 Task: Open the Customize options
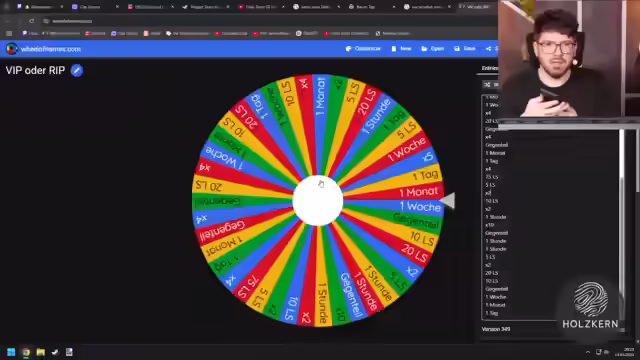click(x=363, y=49)
